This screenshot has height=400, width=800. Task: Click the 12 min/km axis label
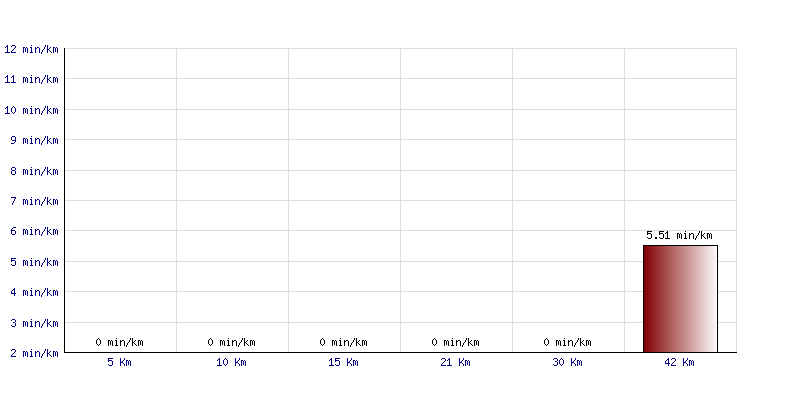31,49
